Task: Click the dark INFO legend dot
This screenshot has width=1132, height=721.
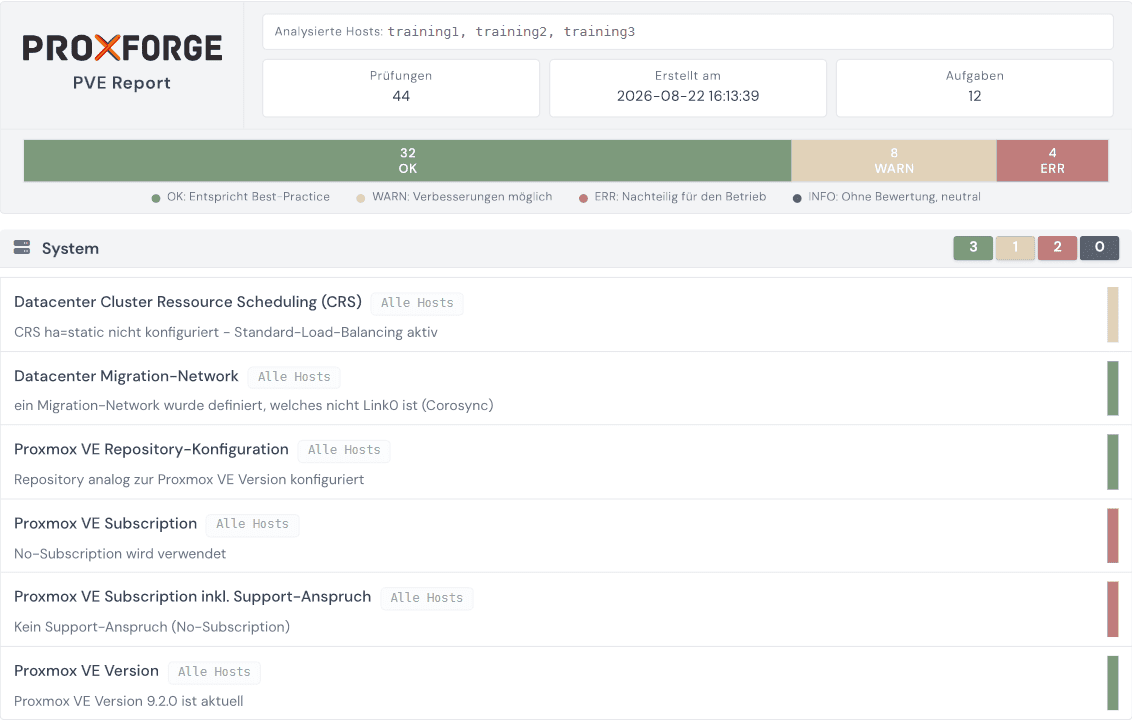Action: click(x=797, y=198)
